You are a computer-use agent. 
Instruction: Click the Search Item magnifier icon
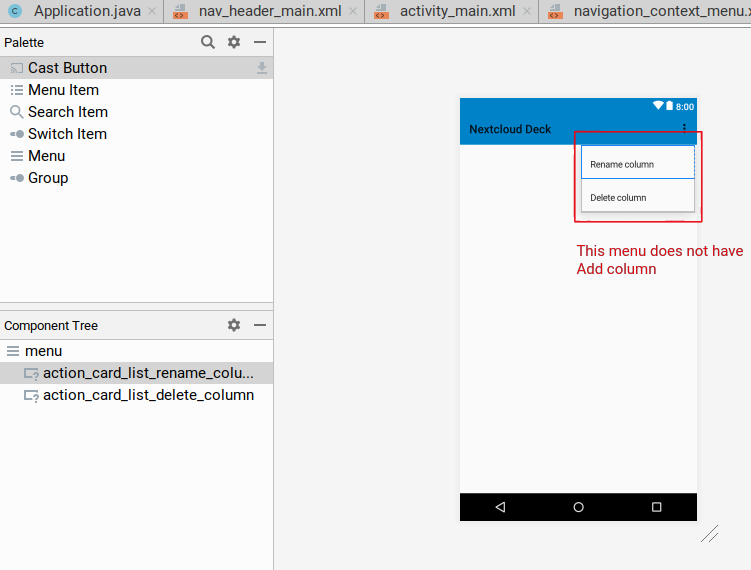17,112
